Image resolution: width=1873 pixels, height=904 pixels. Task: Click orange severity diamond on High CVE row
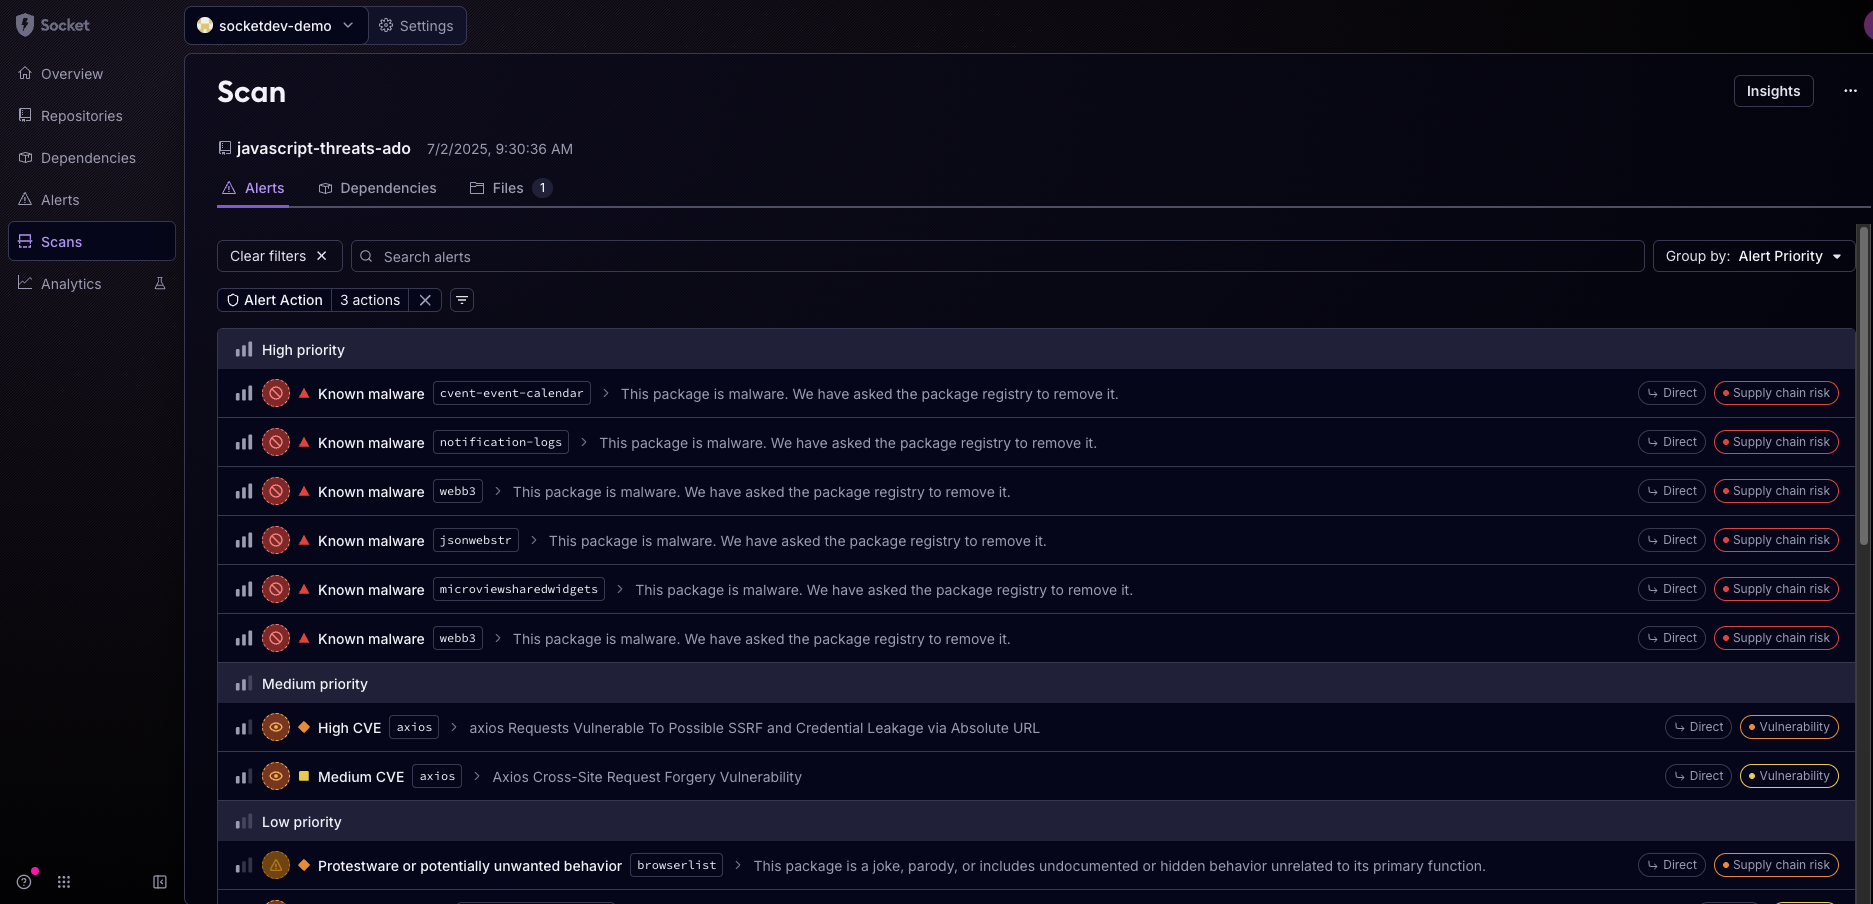click(304, 727)
